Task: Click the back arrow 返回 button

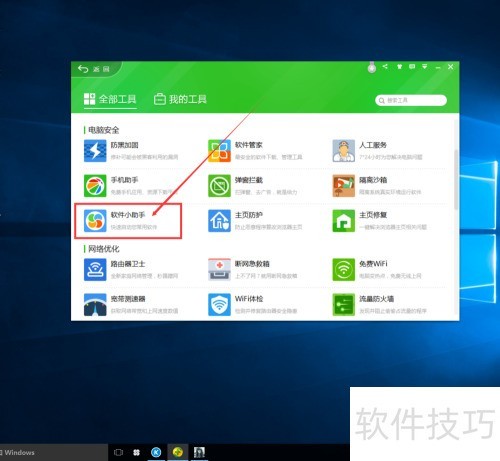Action: [x=94, y=69]
